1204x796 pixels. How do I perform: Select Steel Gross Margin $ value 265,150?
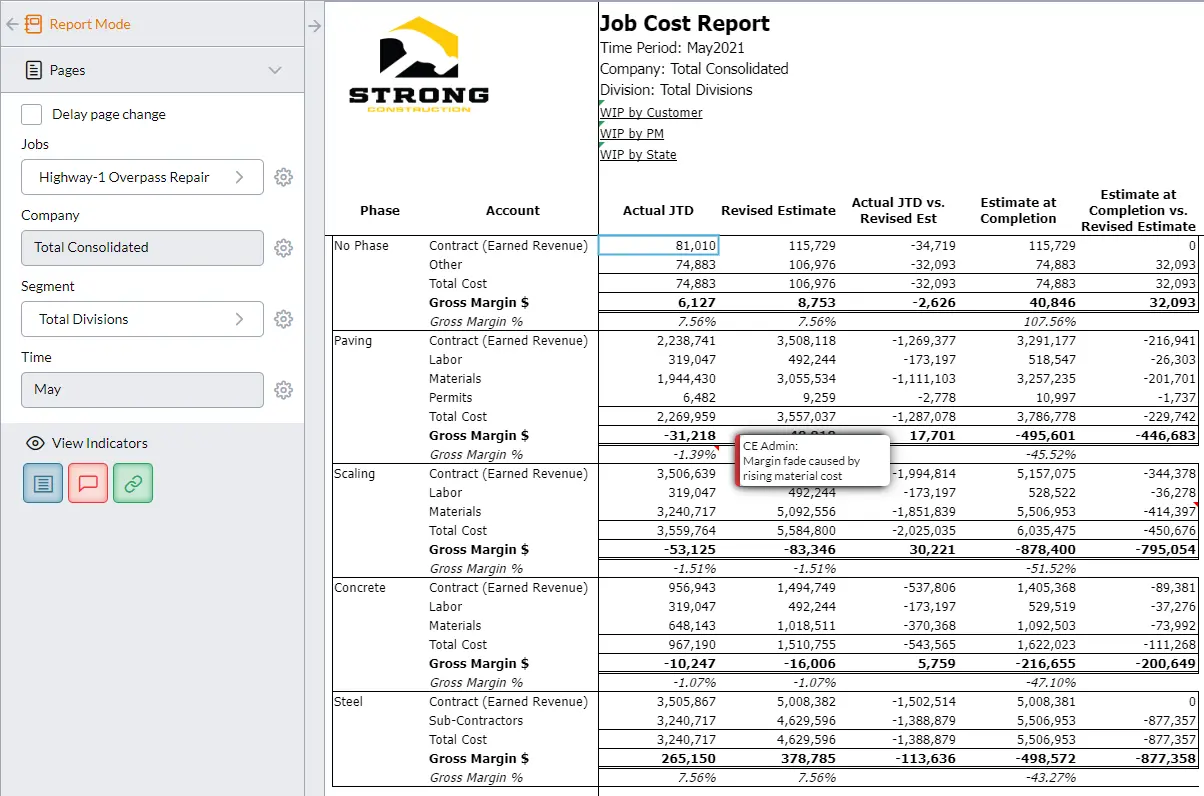point(658,759)
